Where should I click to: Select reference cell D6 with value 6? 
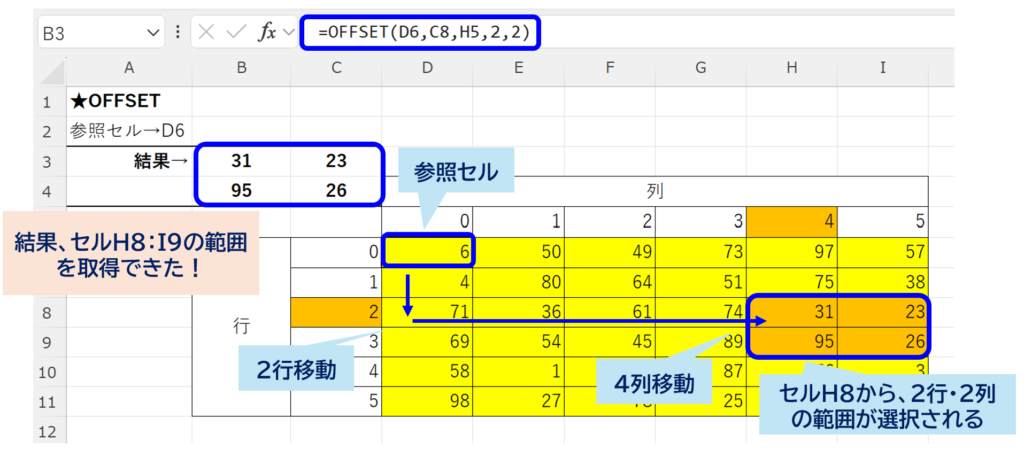point(428,252)
